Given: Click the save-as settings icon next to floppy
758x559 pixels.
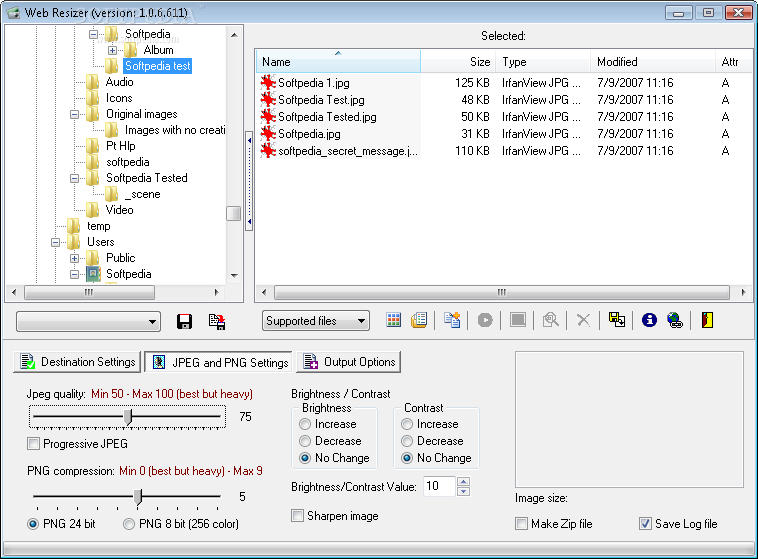Looking at the screenshot, I should coord(217,322).
